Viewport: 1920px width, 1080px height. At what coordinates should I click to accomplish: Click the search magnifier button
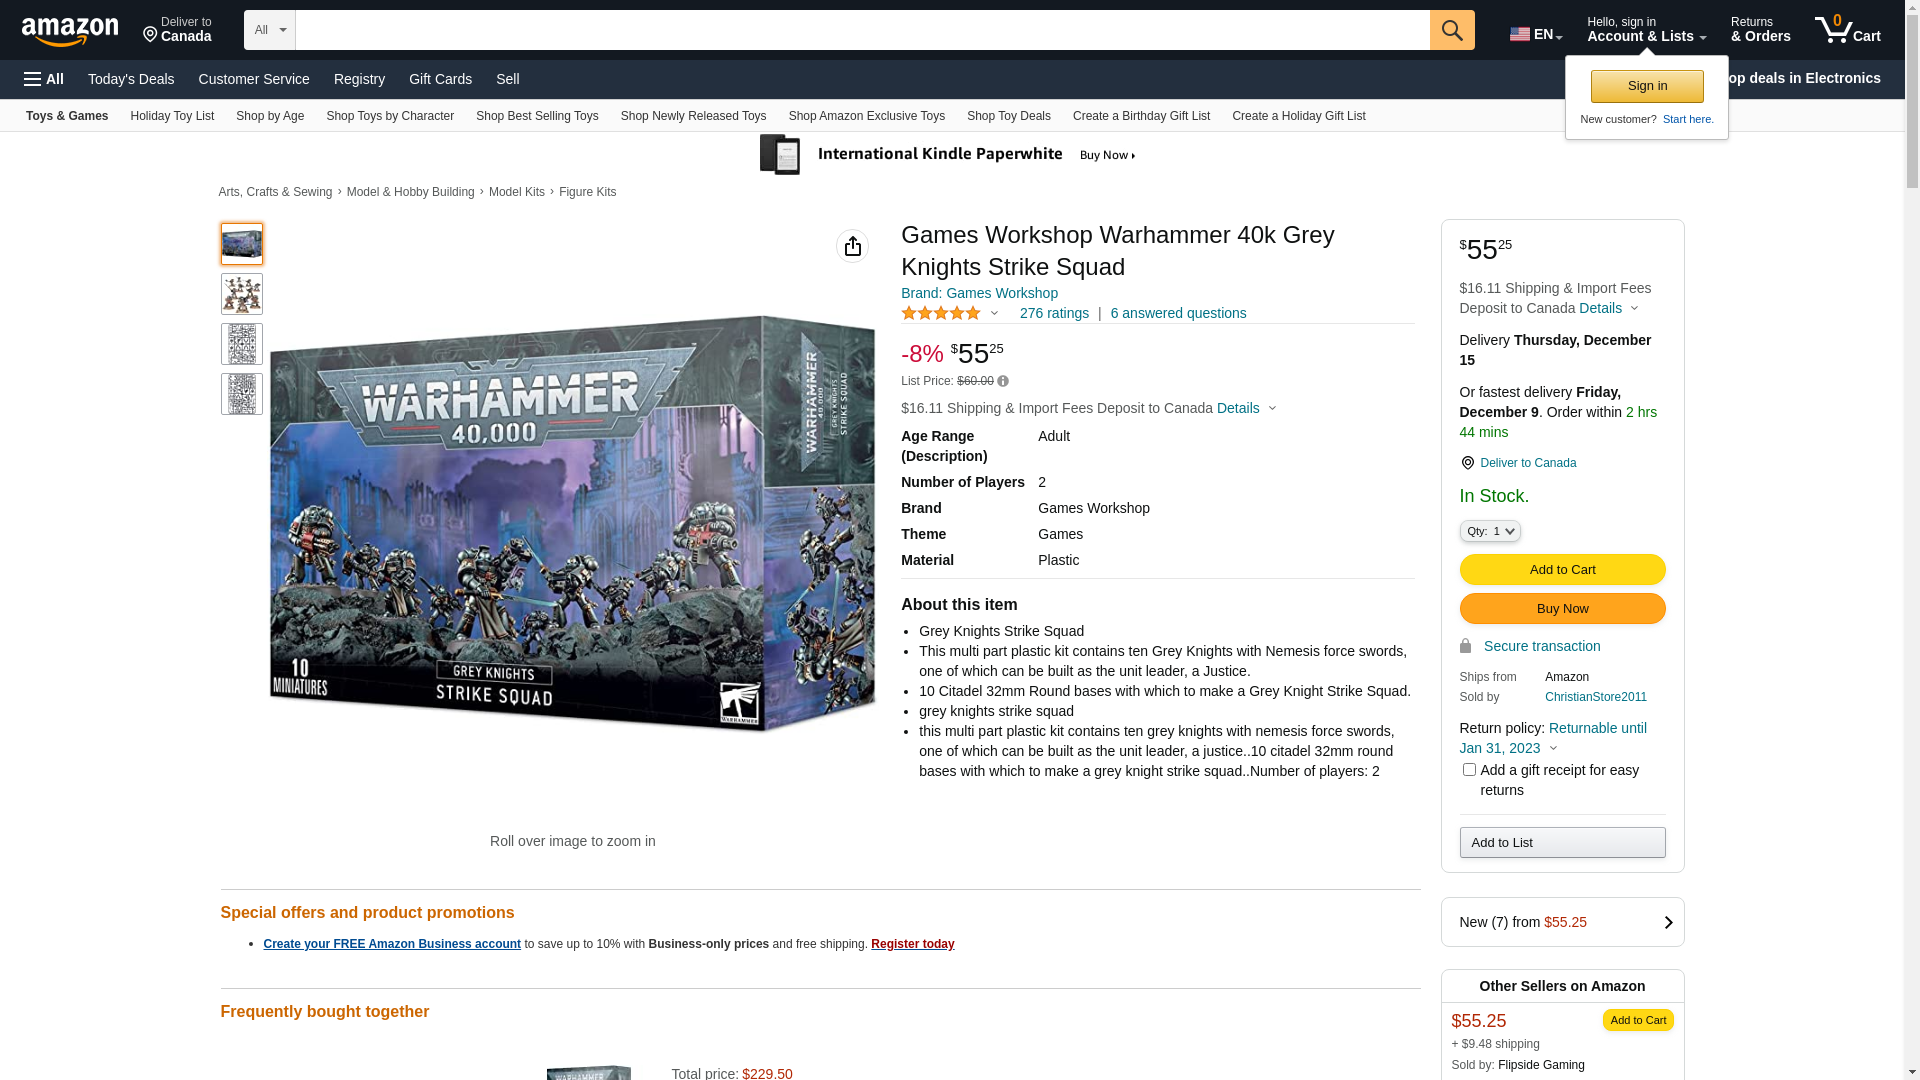click(x=1452, y=30)
